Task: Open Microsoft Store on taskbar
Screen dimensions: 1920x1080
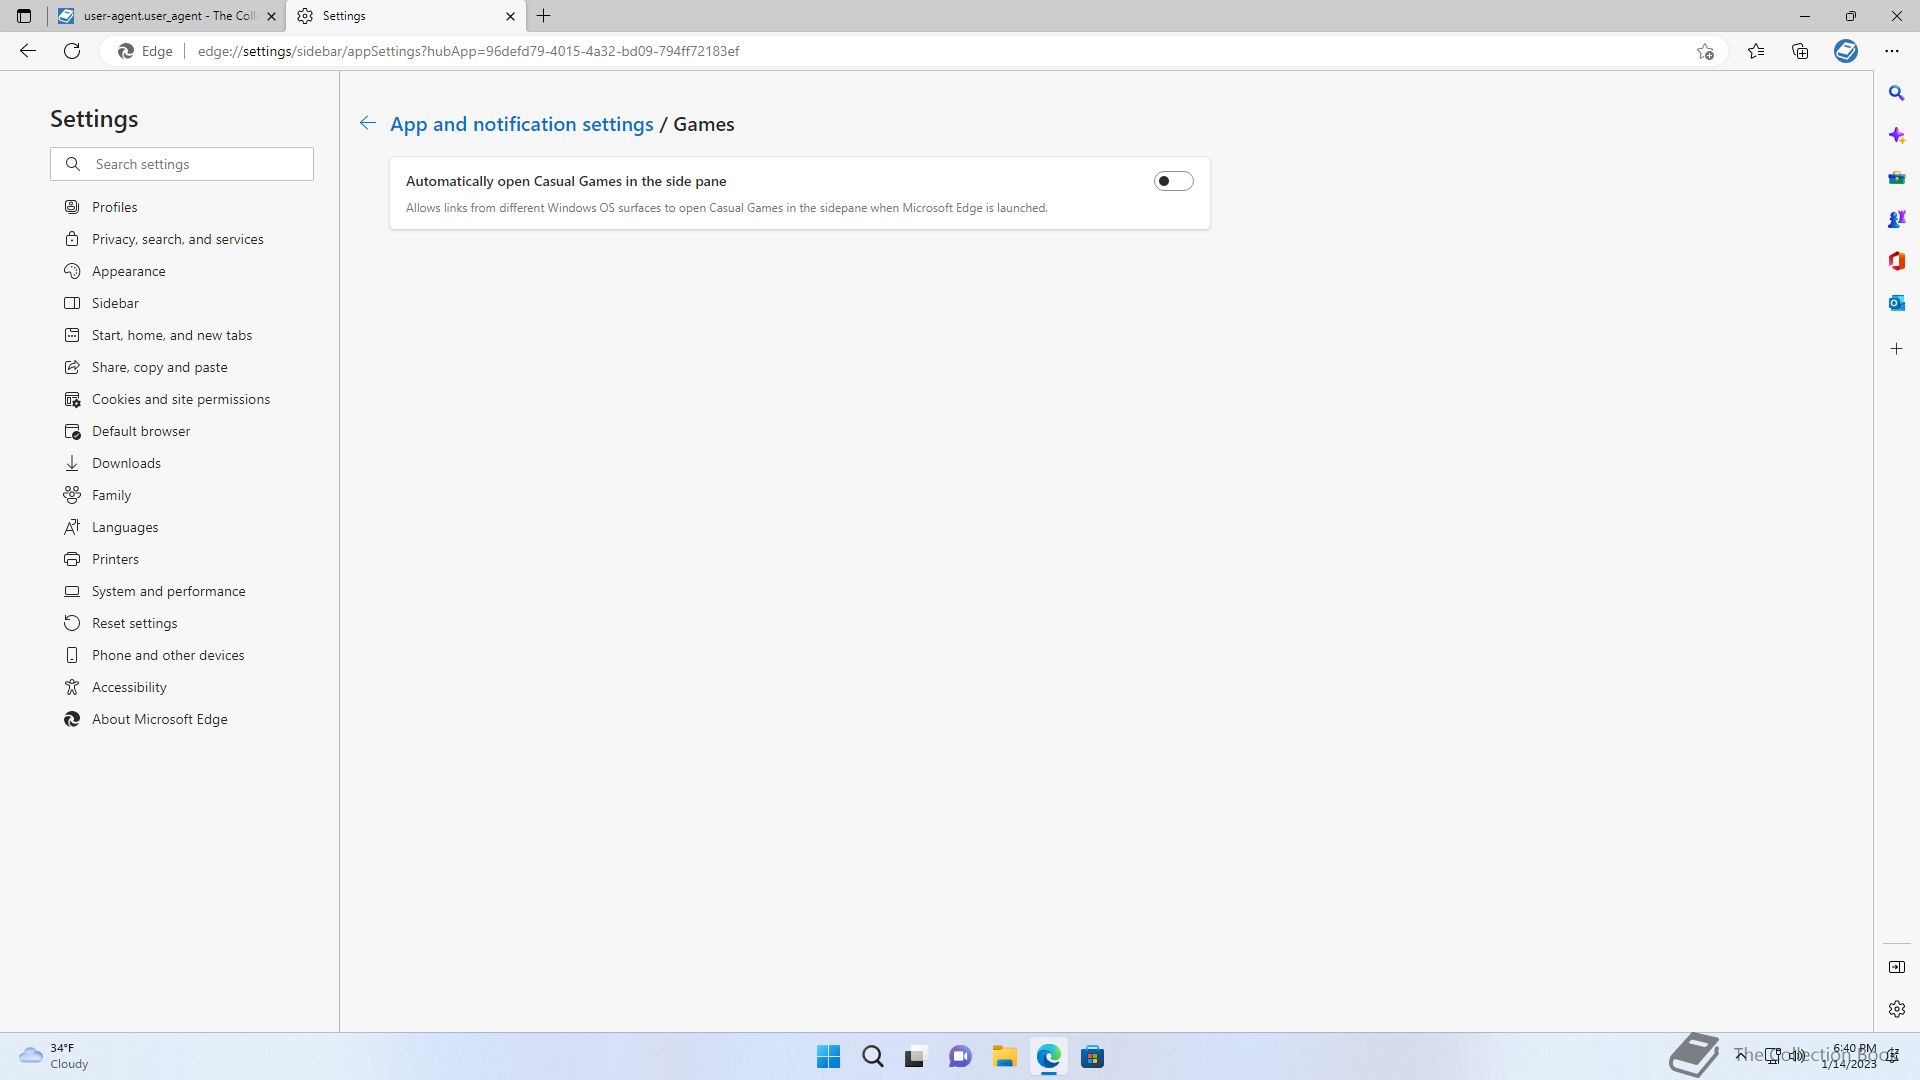Action: (1092, 1057)
